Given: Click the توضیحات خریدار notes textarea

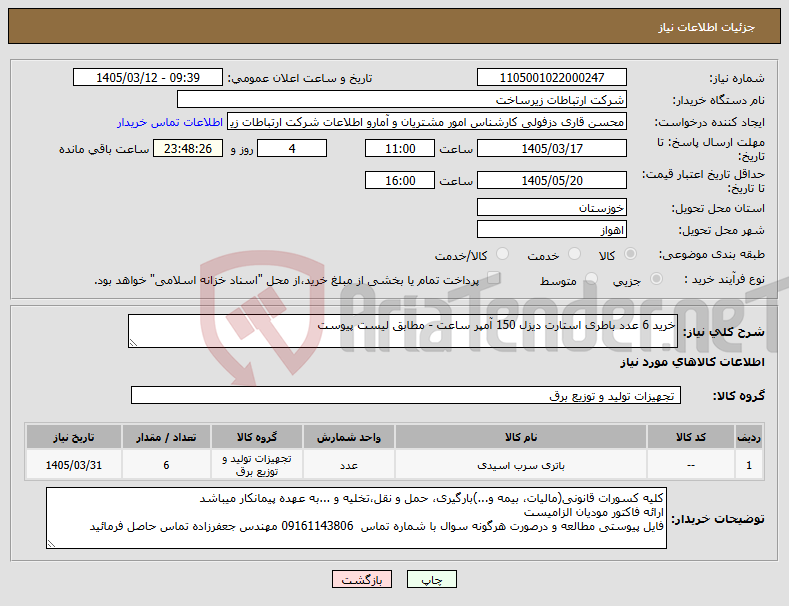Looking at the screenshot, I should coord(356,518).
